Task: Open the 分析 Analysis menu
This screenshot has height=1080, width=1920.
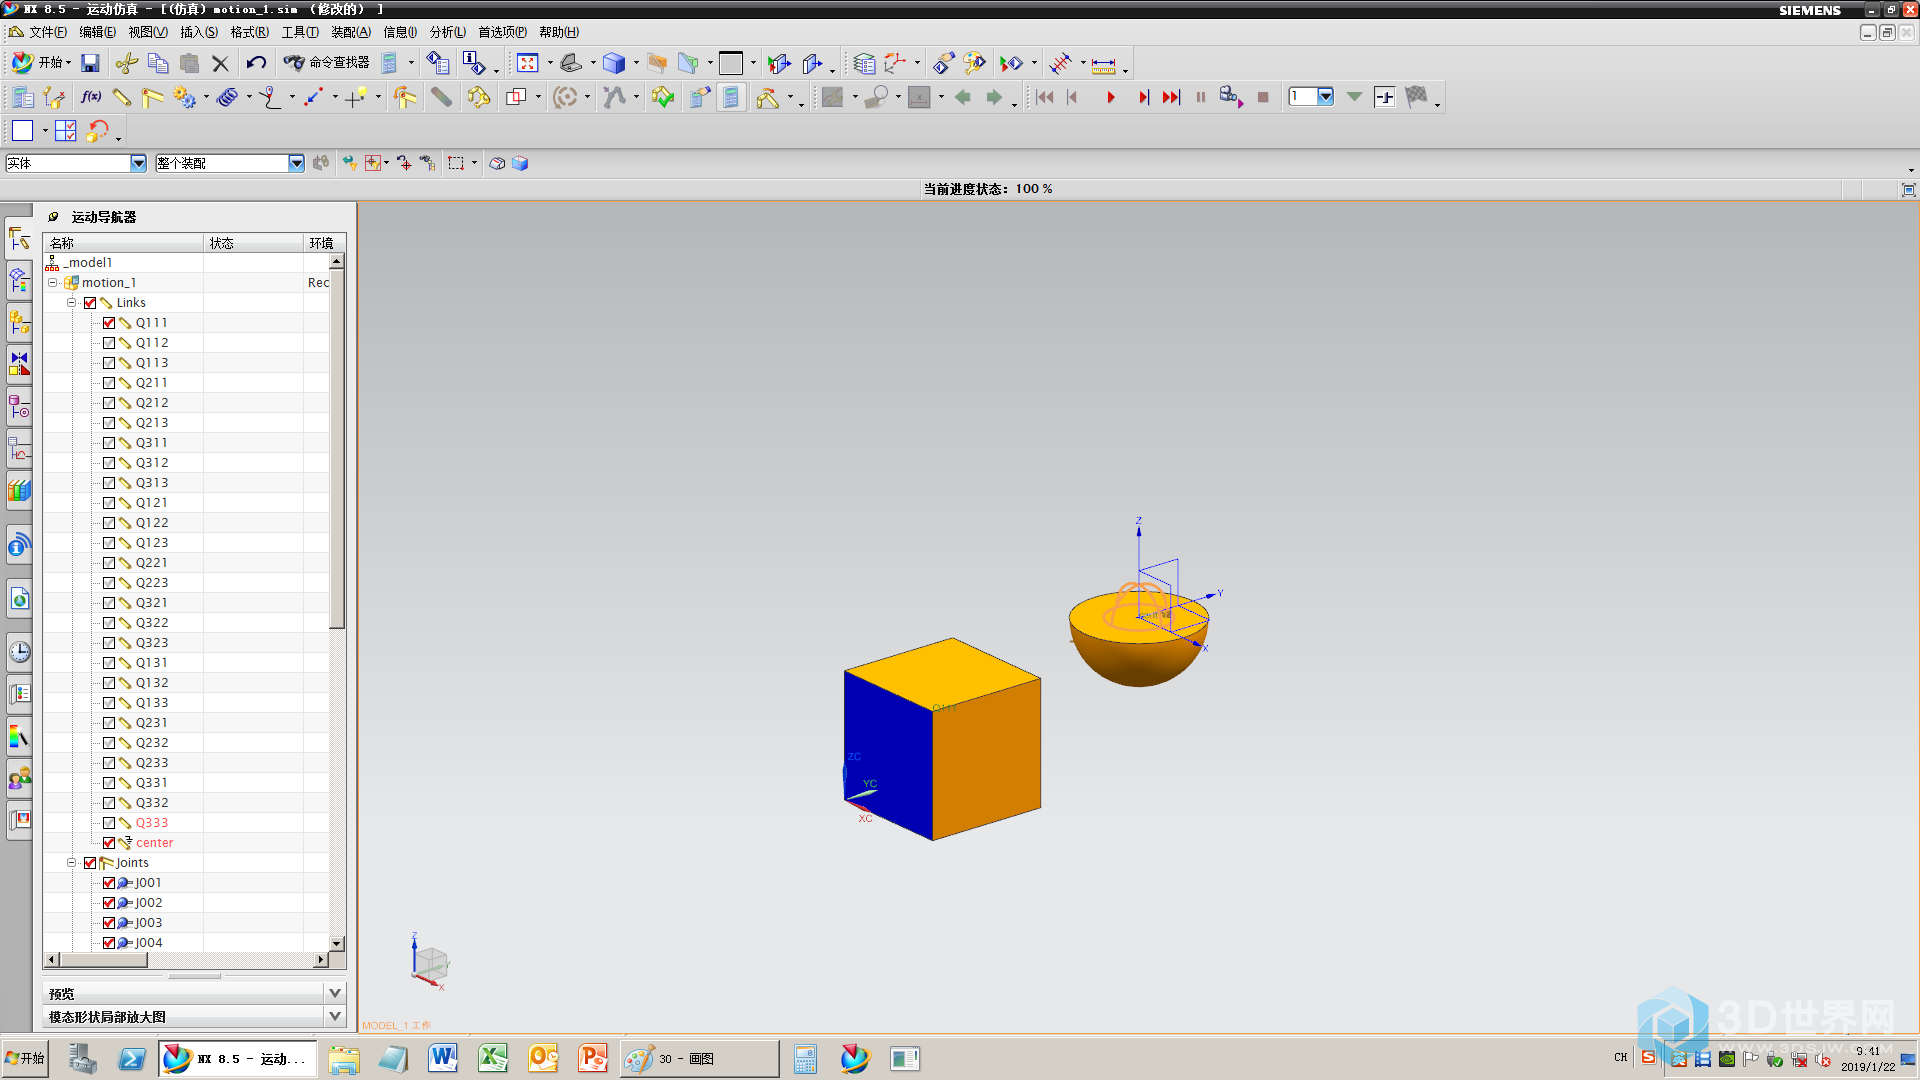Action: click(x=448, y=32)
